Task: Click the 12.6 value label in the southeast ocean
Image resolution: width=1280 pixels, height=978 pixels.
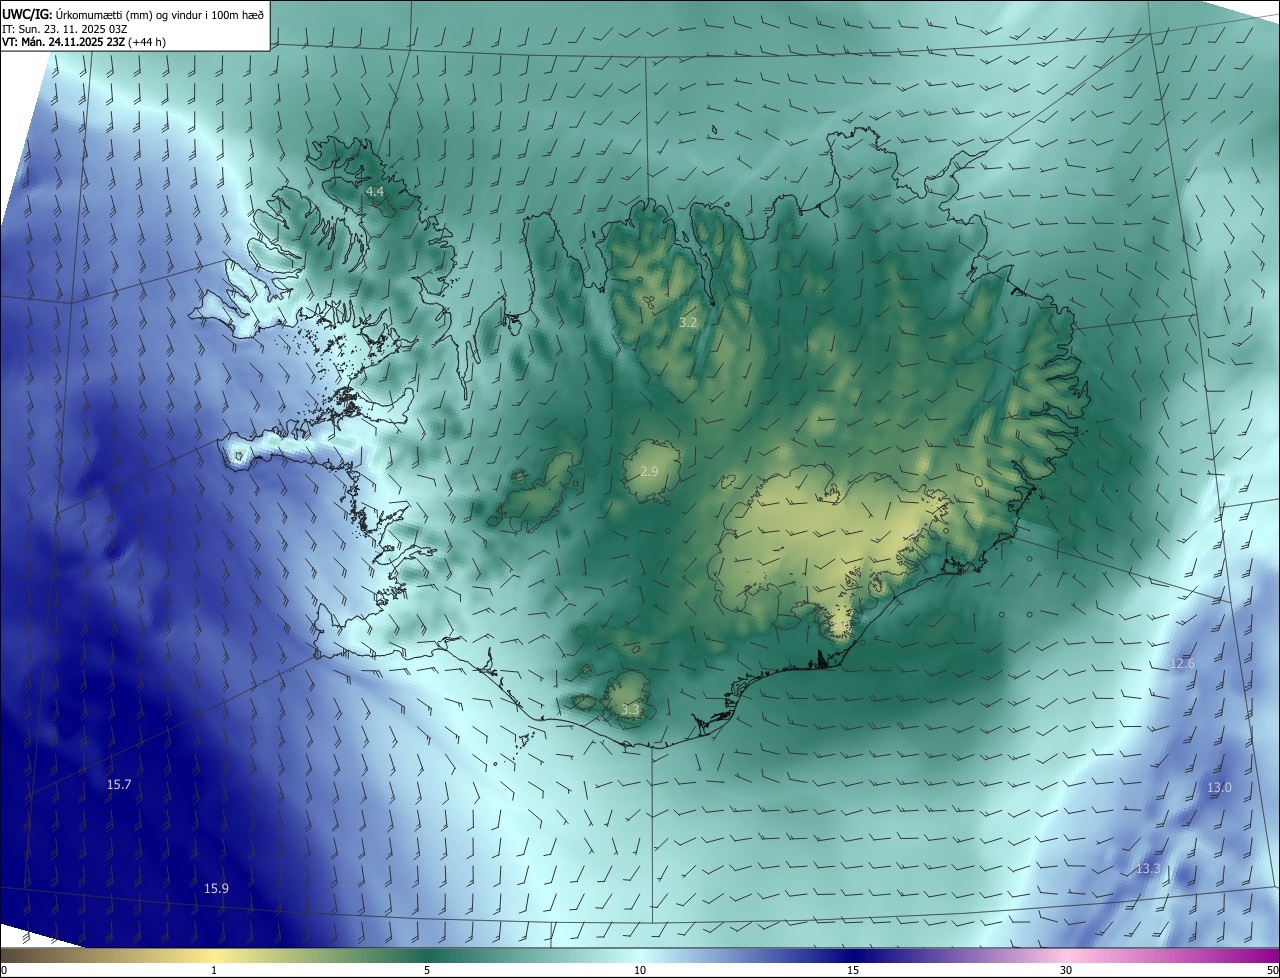Action: 1182,663
